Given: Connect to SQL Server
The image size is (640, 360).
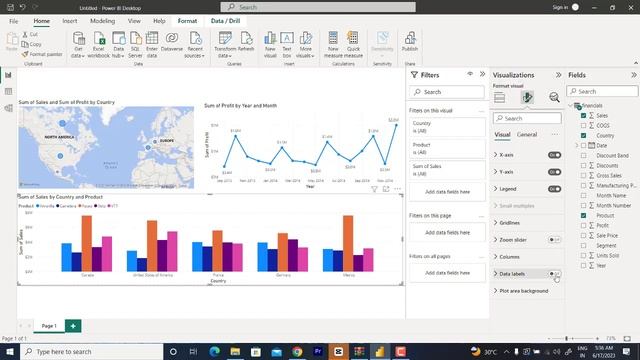Looking at the screenshot, I should pos(135,45).
